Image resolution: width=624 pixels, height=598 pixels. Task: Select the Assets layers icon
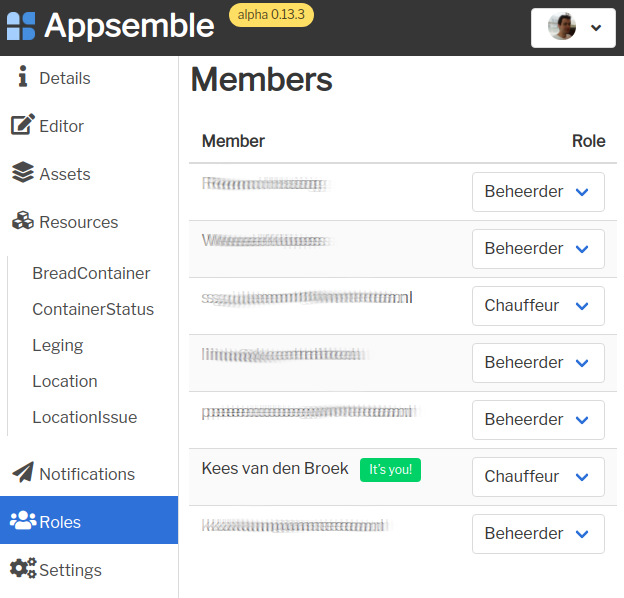coord(23,172)
